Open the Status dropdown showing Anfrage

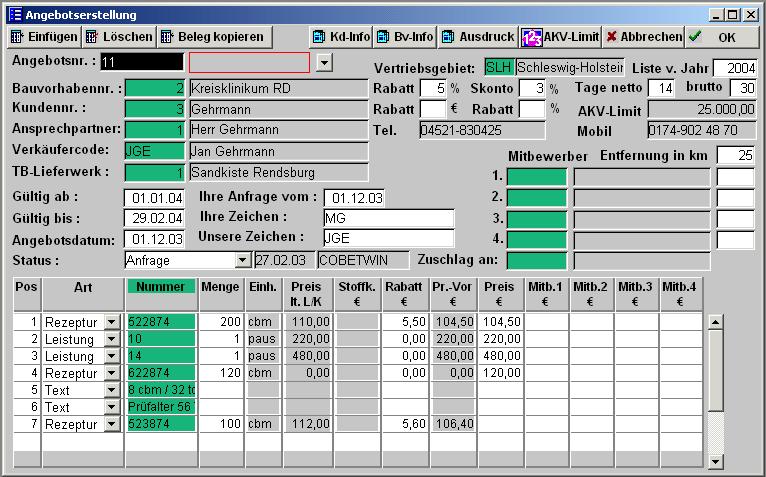tap(242, 260)
